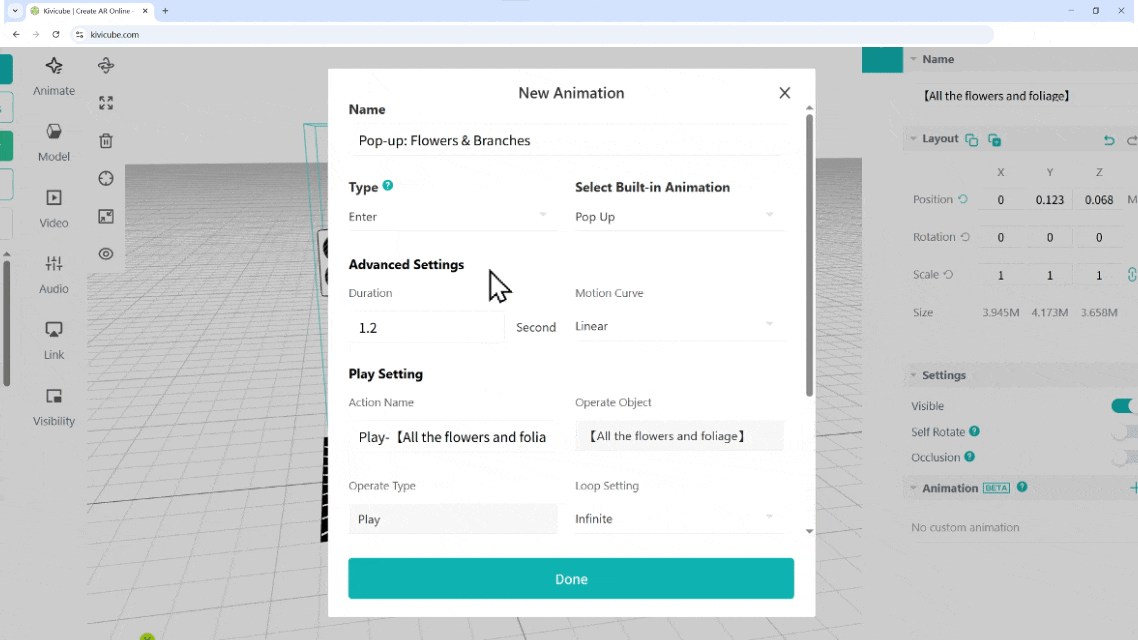Click the Done button
Viewport: 1138px width, 640px height.
[x=571, y=579]
